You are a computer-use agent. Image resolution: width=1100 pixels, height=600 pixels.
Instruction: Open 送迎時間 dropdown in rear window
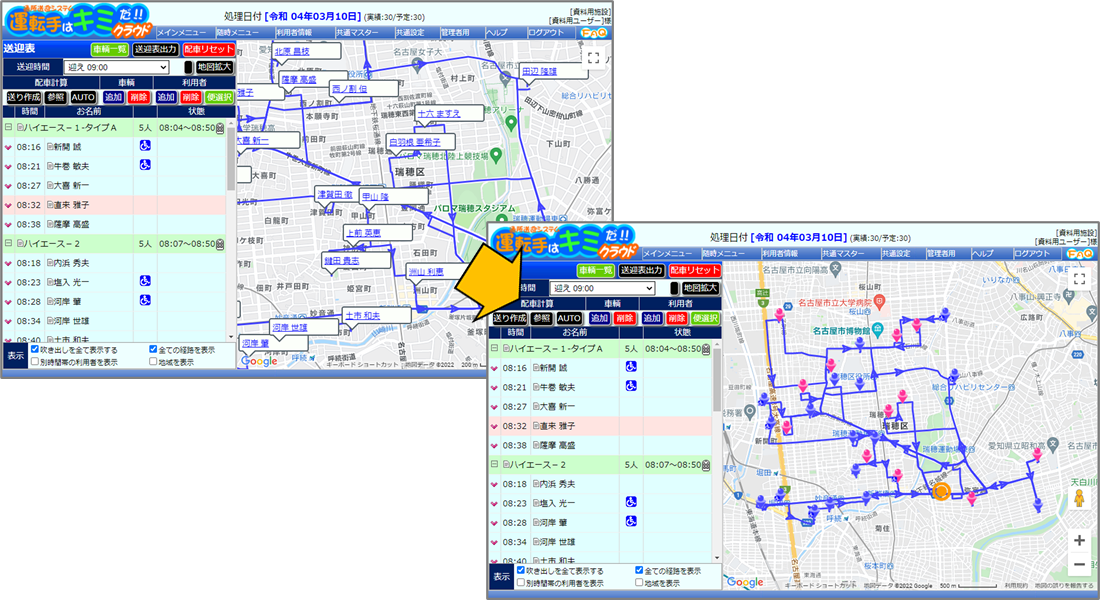(x=116, y=67)
